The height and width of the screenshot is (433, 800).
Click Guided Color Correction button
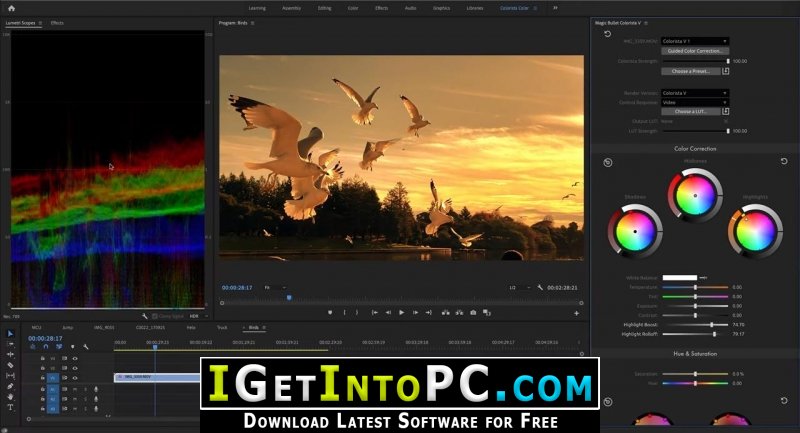(695, 51)
